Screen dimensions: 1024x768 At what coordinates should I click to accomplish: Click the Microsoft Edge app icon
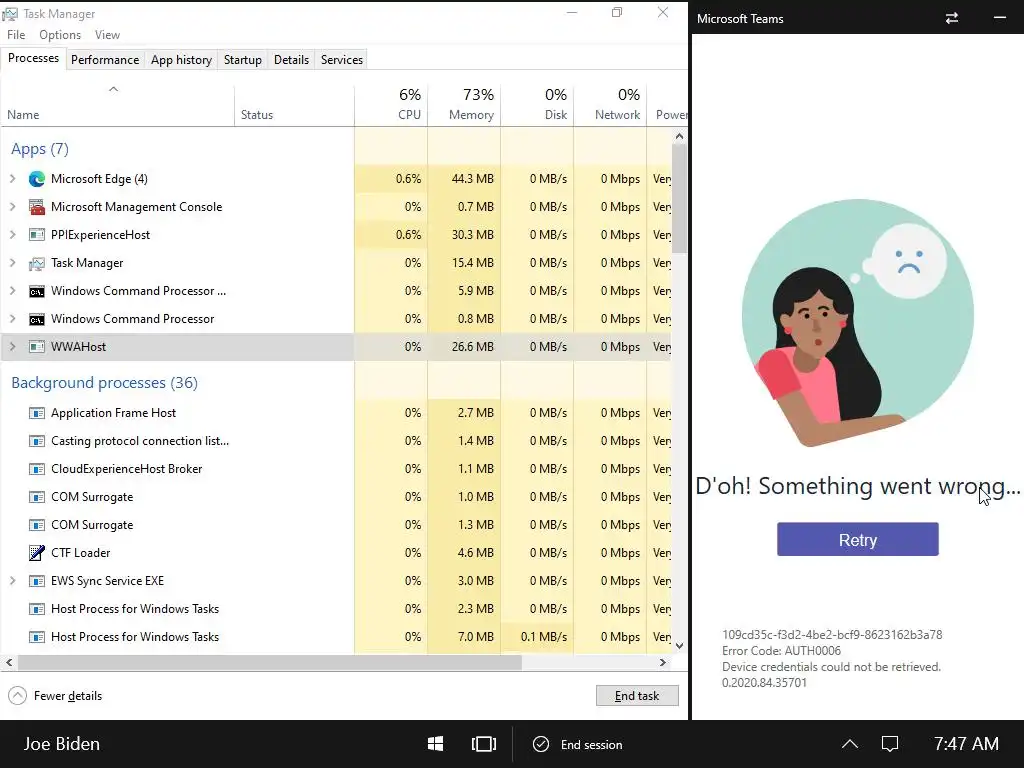pyautogui.click(x=37, y=179)
